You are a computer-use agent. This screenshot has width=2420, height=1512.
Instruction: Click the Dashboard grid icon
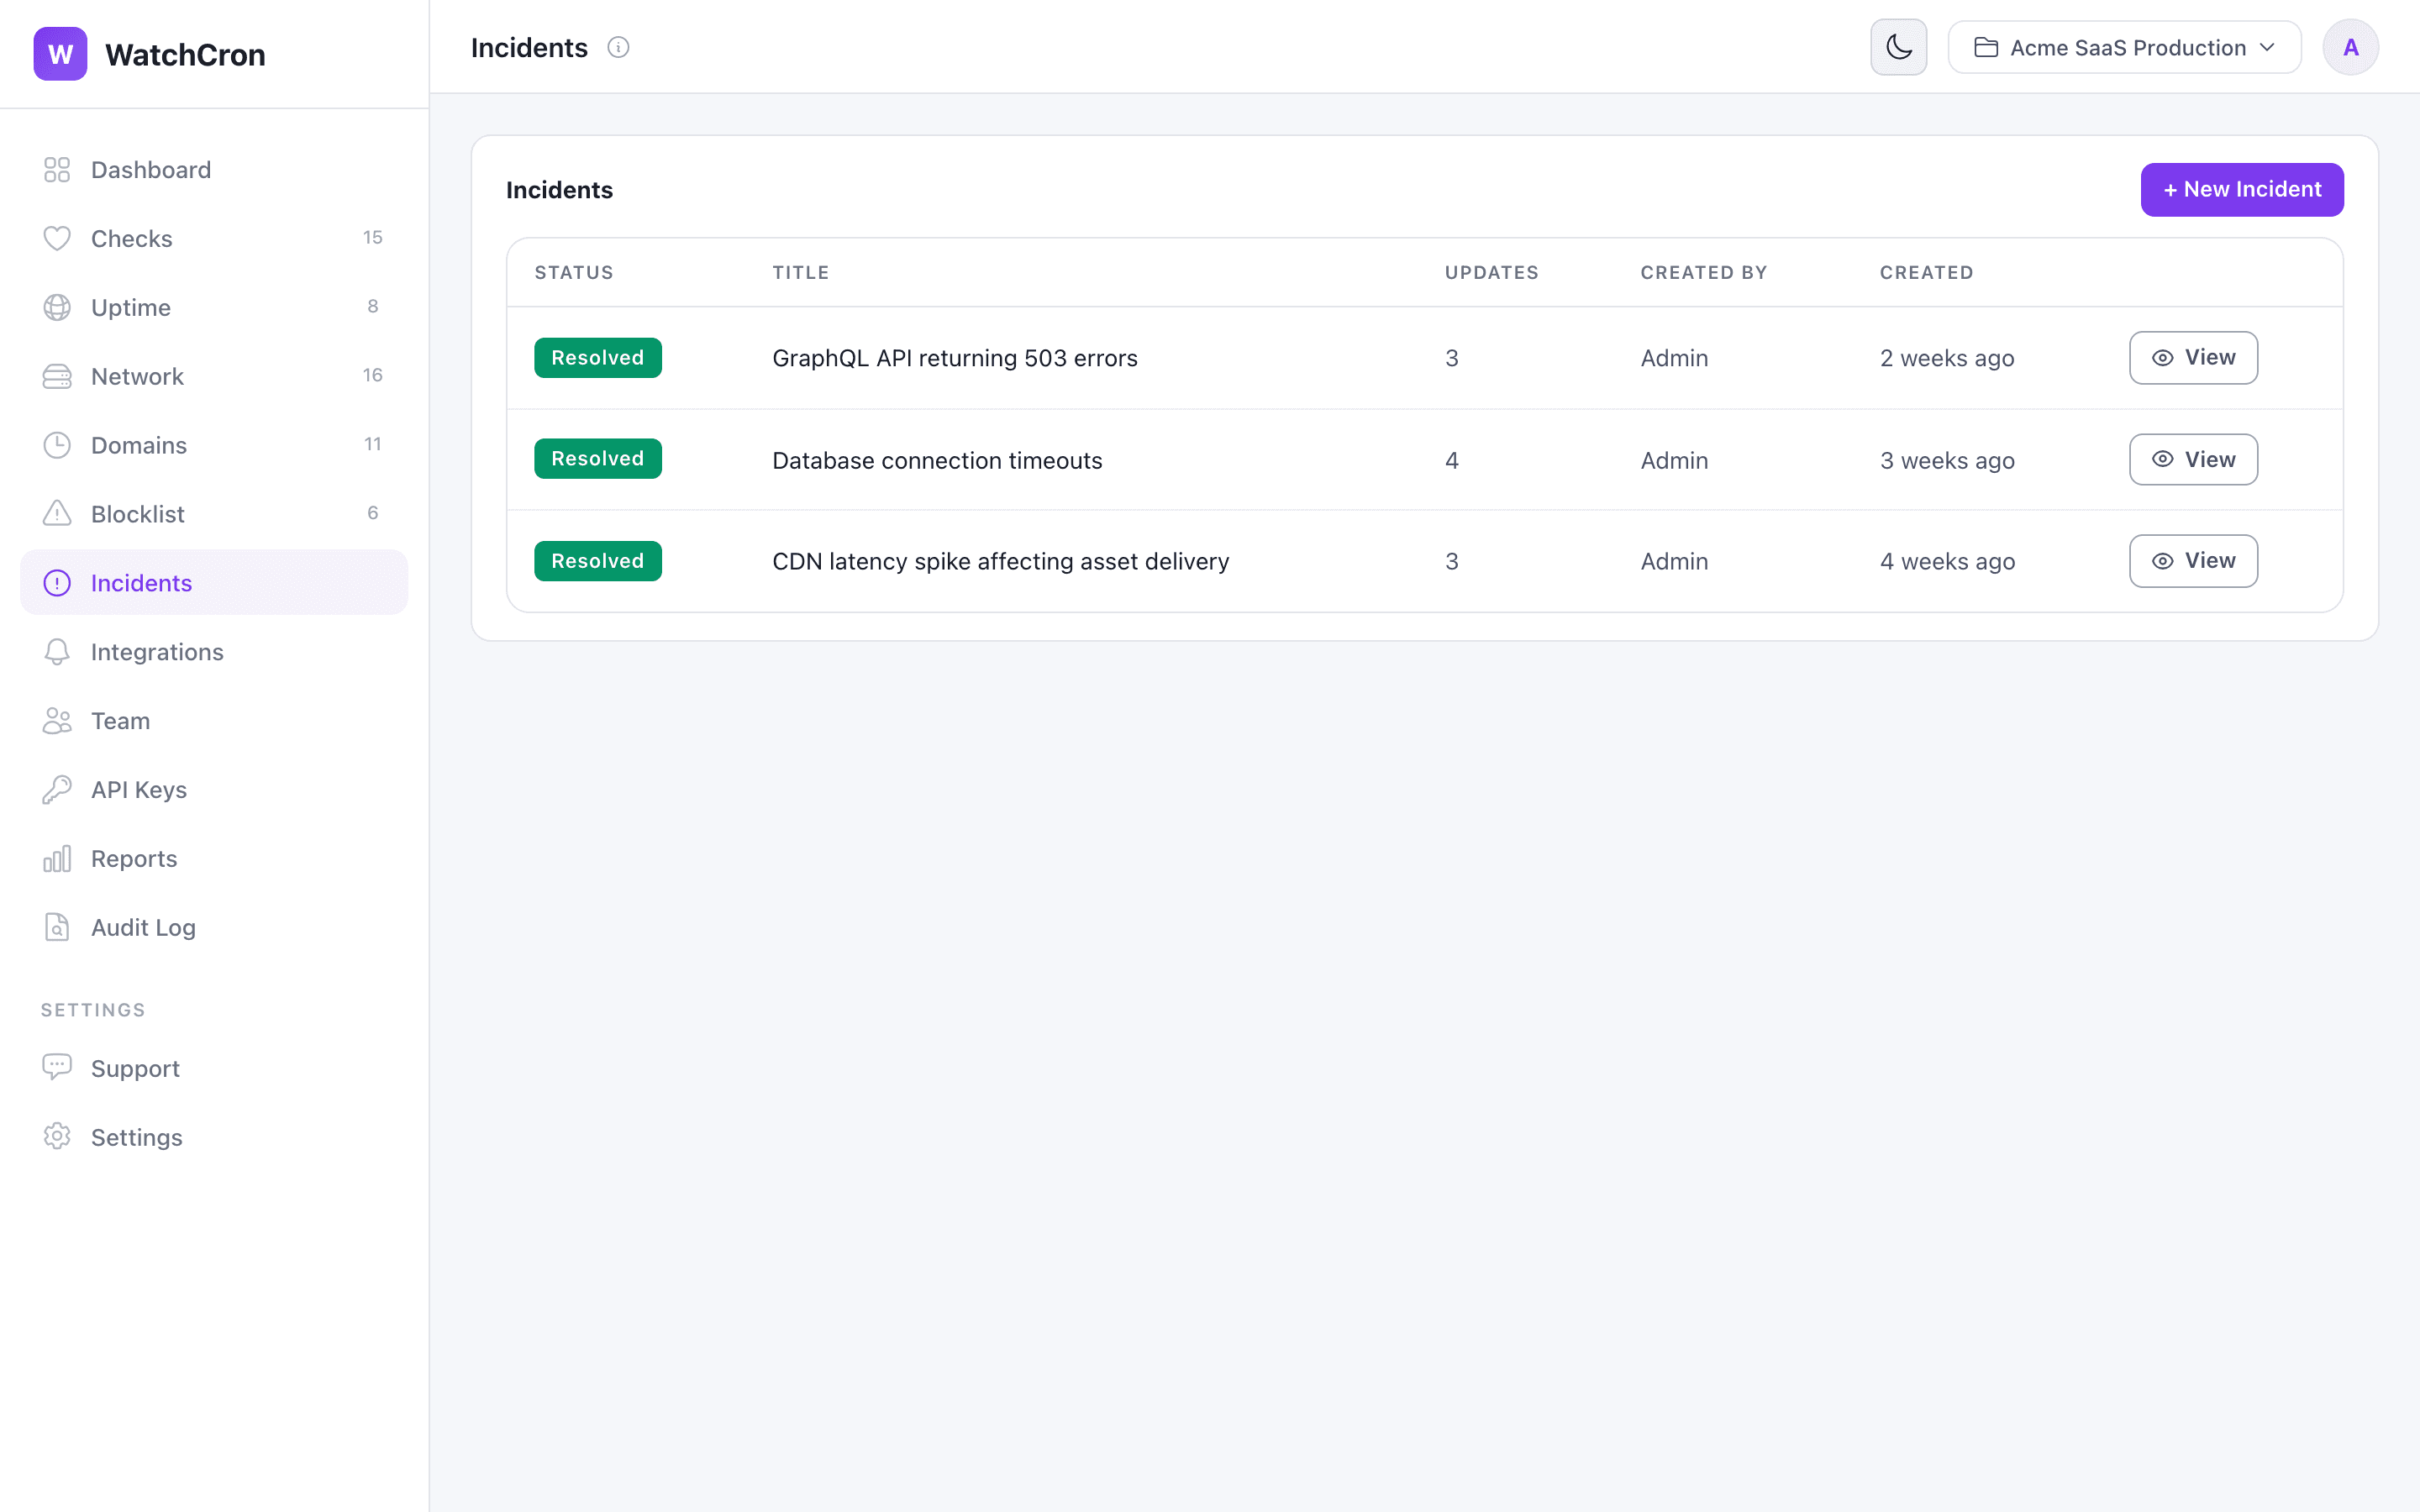[x=57, y=170]
